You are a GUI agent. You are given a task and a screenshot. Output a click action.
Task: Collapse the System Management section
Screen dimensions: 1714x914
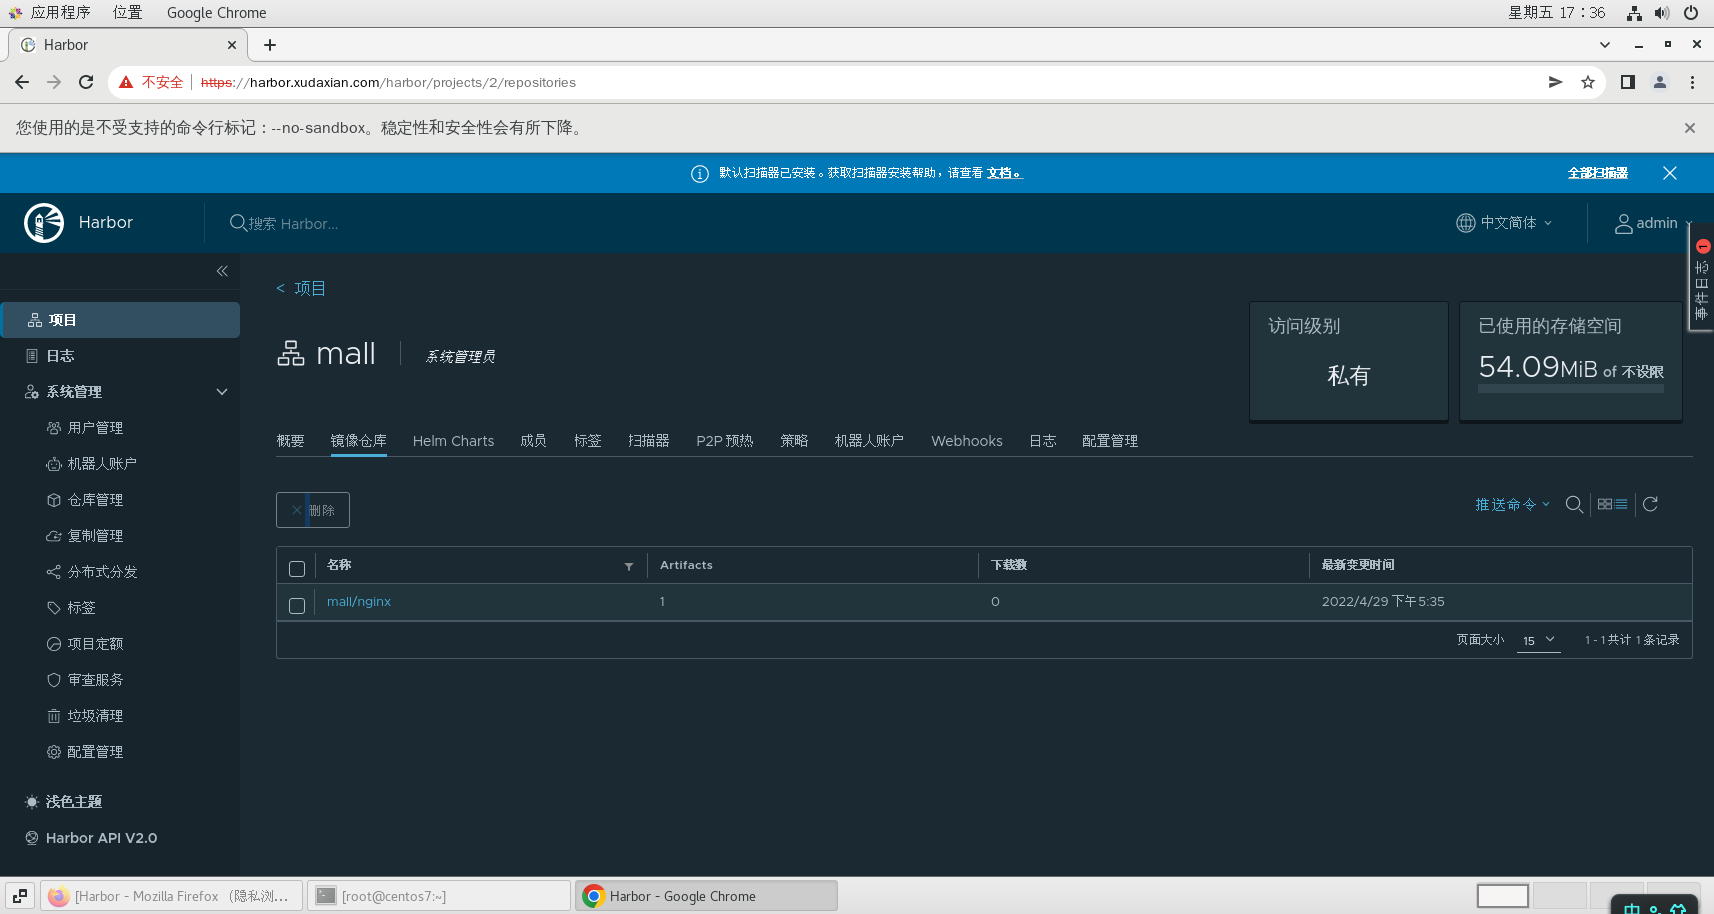point(222,392)
